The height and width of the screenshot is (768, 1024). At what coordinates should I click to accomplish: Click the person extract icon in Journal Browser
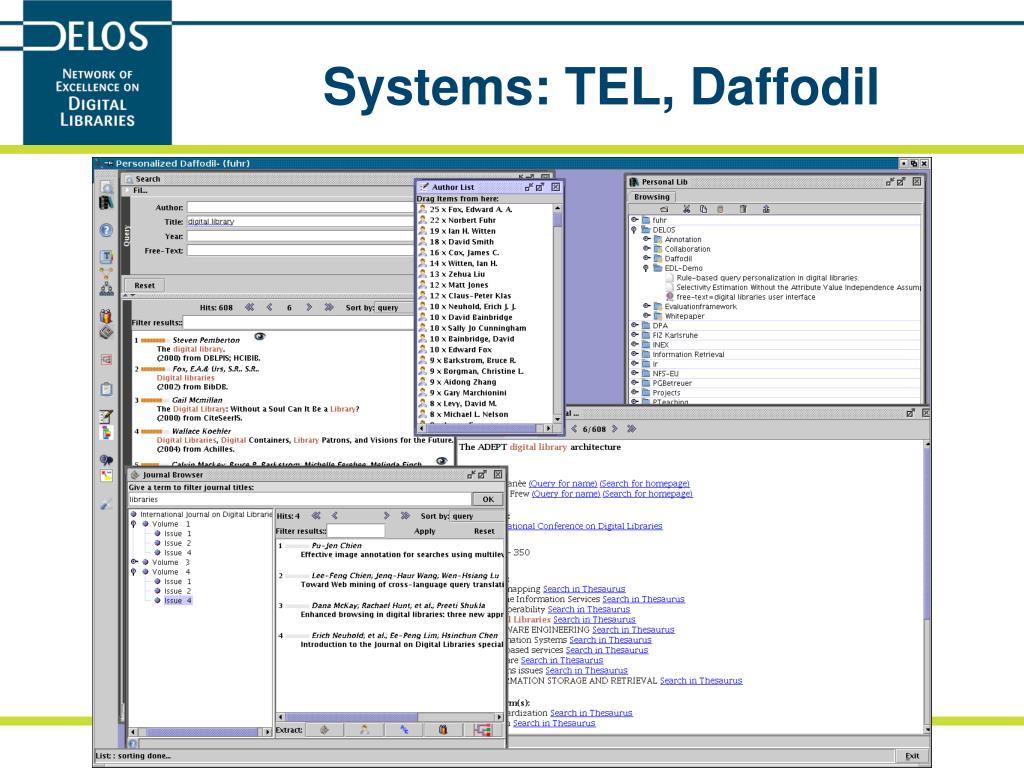[x=364, y=730]
